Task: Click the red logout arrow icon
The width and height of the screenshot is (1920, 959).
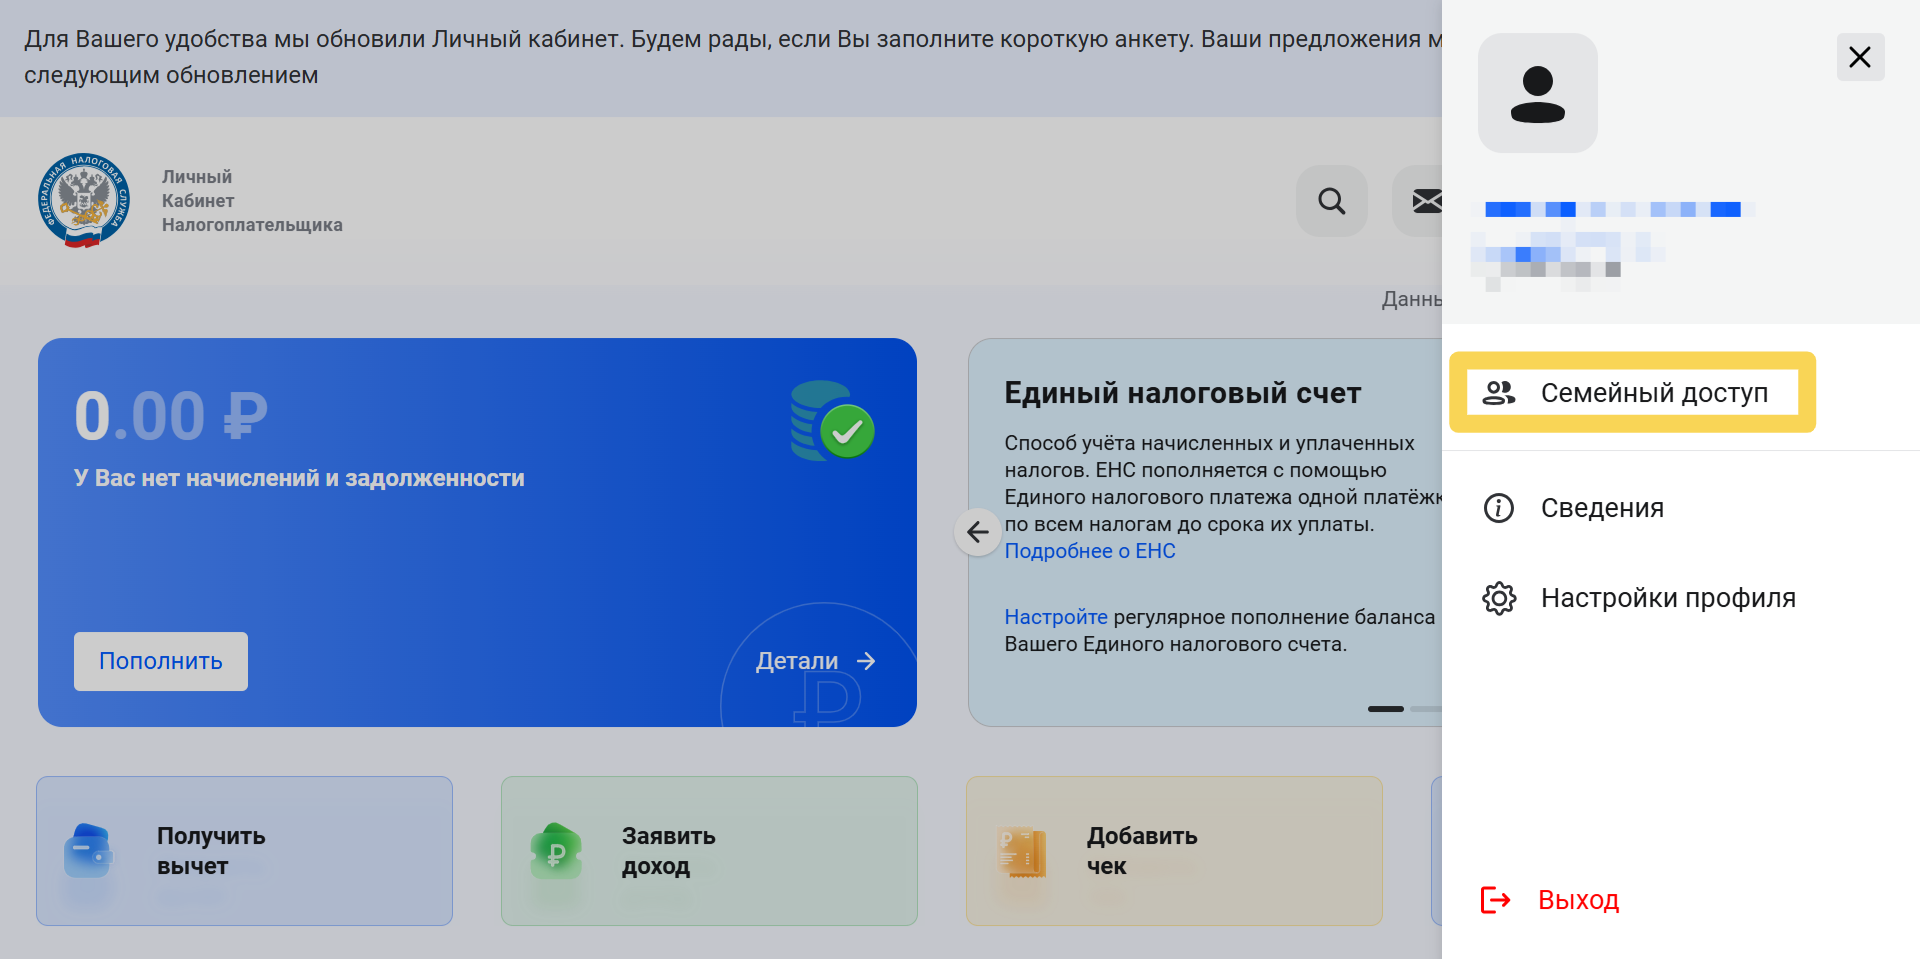Action: [x=1495, y=900]
